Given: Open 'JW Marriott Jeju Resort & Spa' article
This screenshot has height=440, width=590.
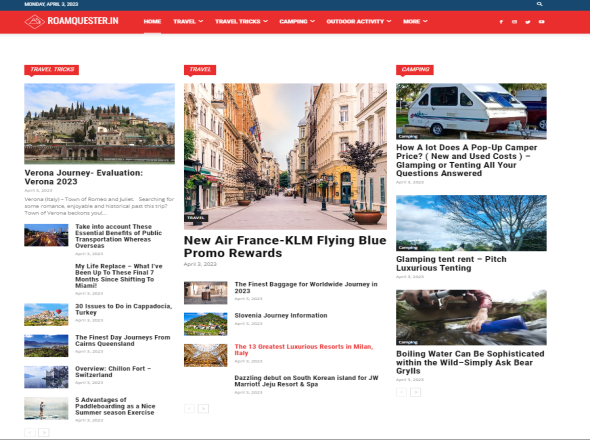Looking at the screenshot, I should click(306, 381).
